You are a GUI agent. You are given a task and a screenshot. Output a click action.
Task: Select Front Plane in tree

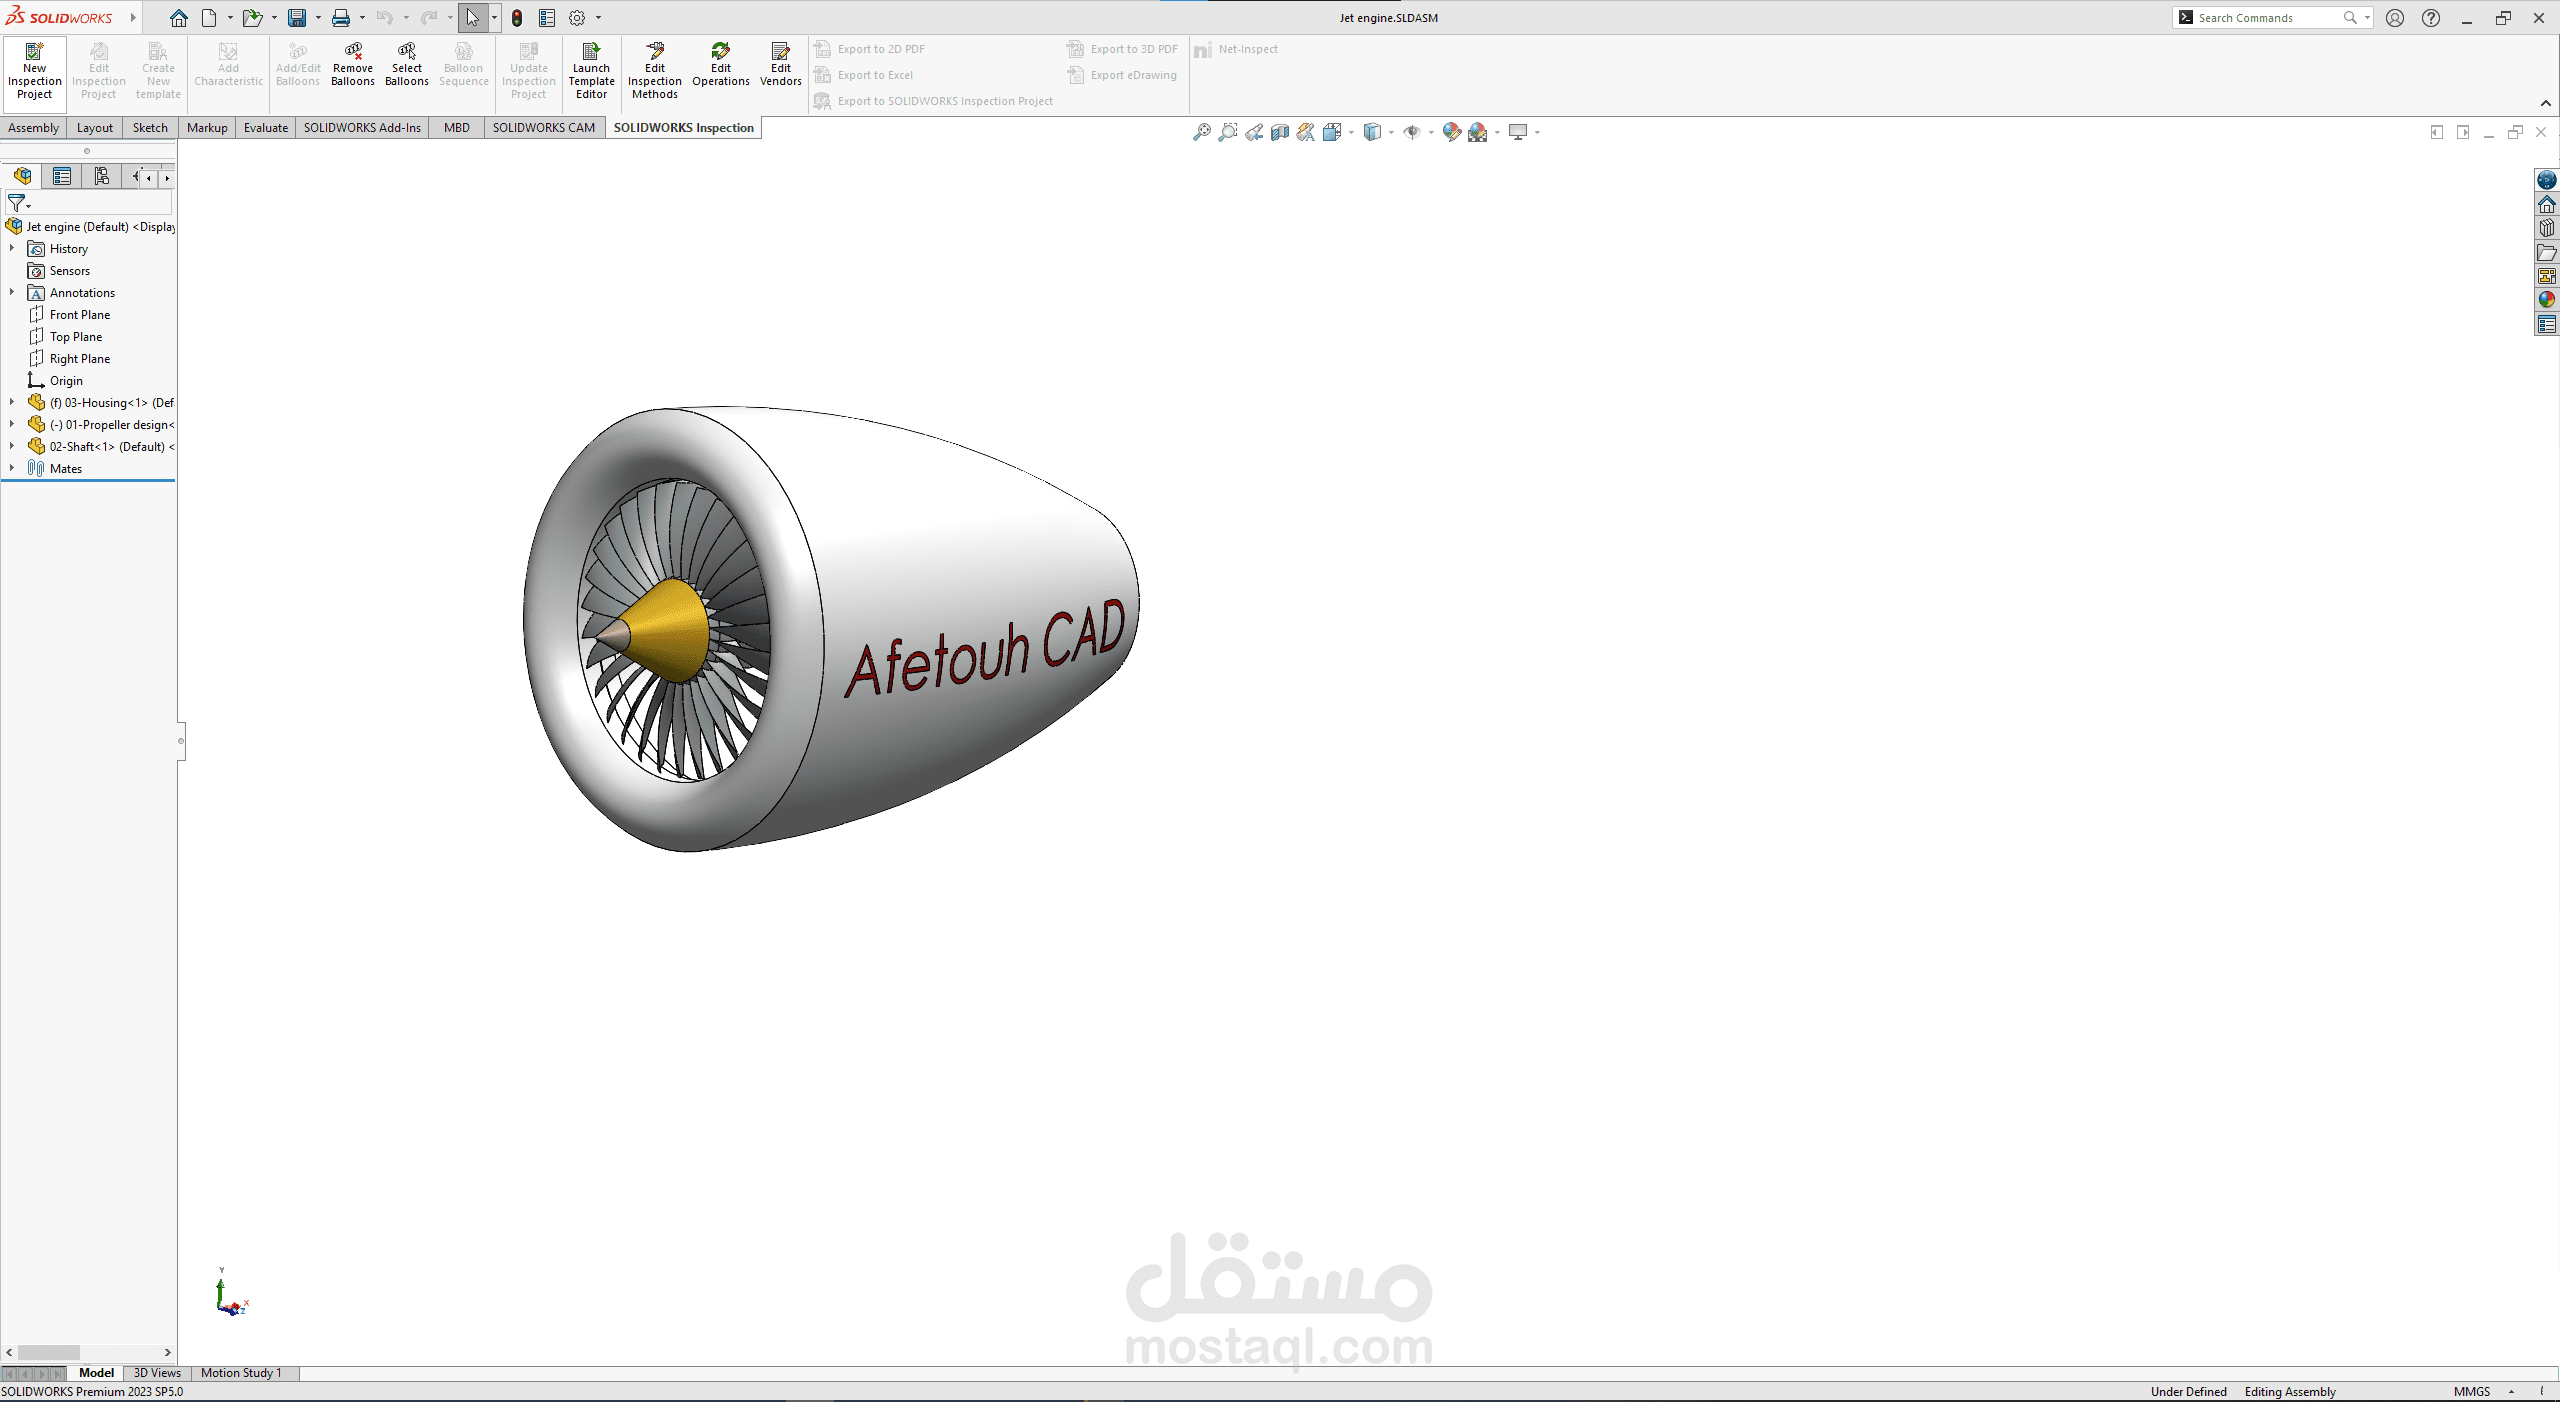click(80, 314)
